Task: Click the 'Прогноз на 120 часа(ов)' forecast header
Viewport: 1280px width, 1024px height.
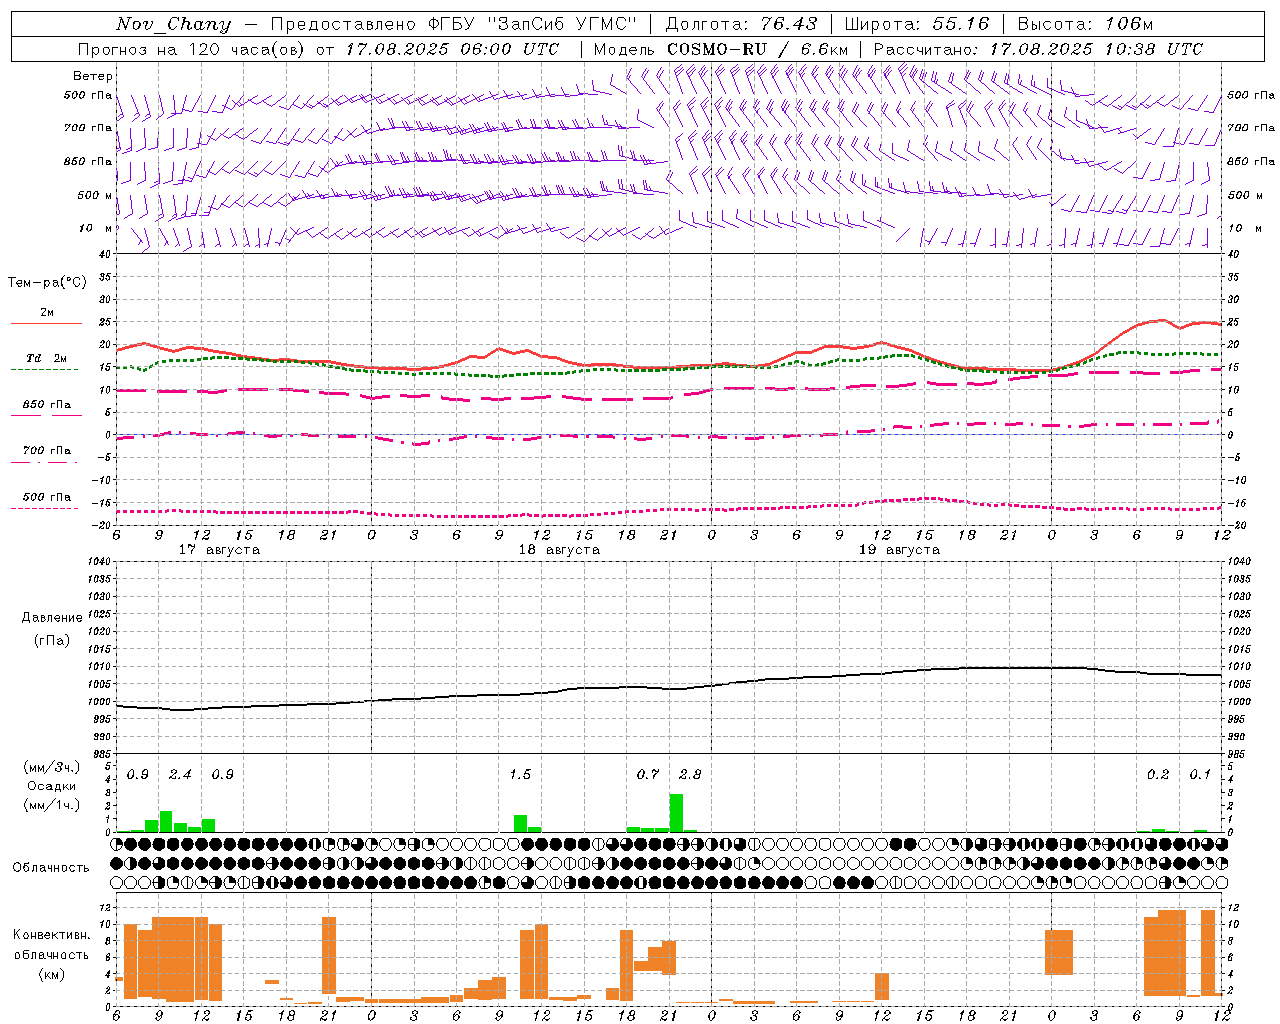Action: pyautogui.click(x=191, y=49)
